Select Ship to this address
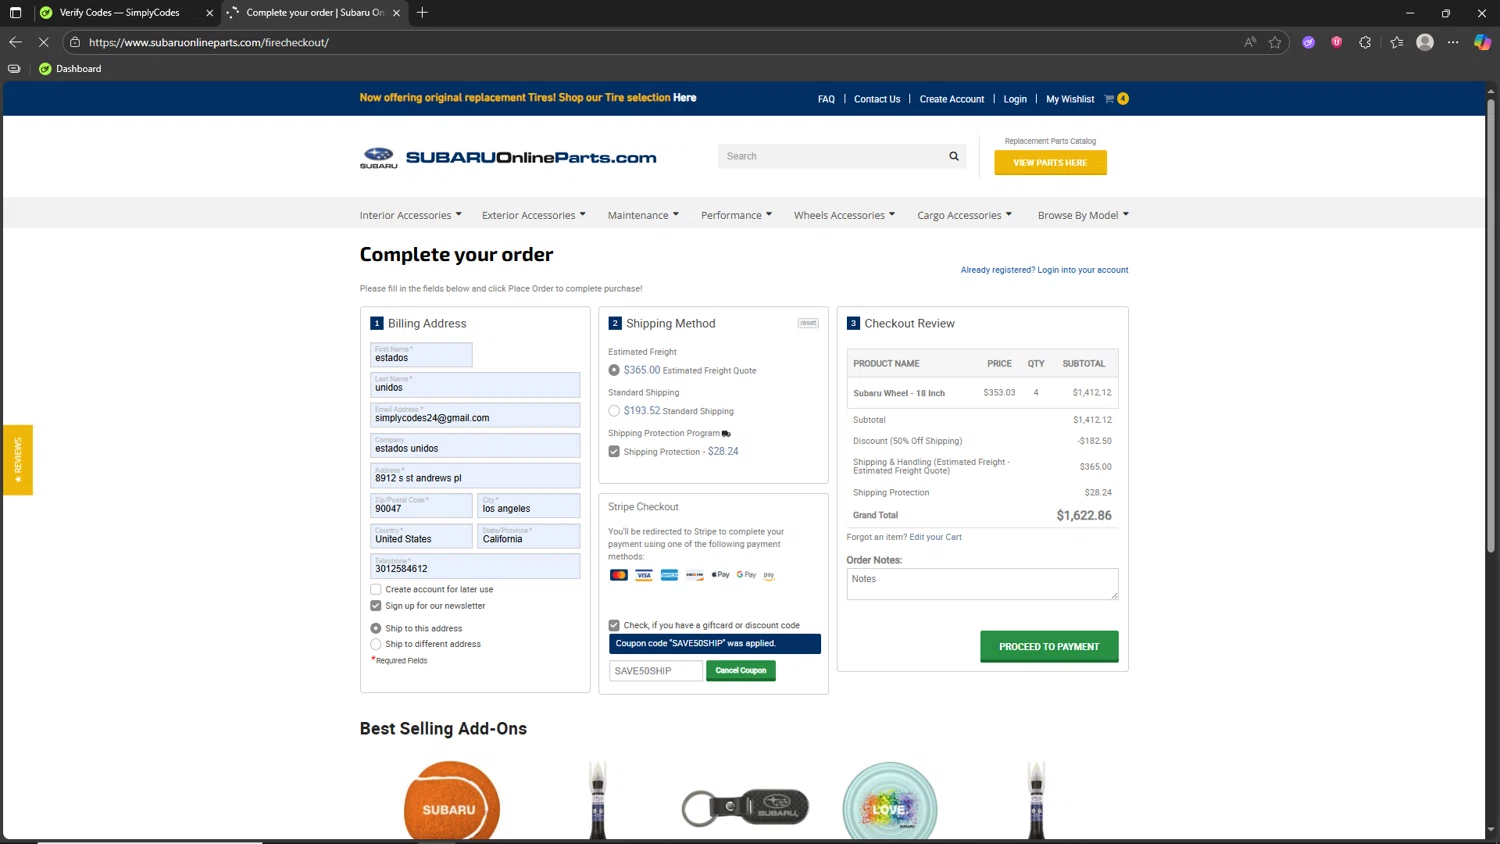This screenshot has height=844, width=1500. 376,629
